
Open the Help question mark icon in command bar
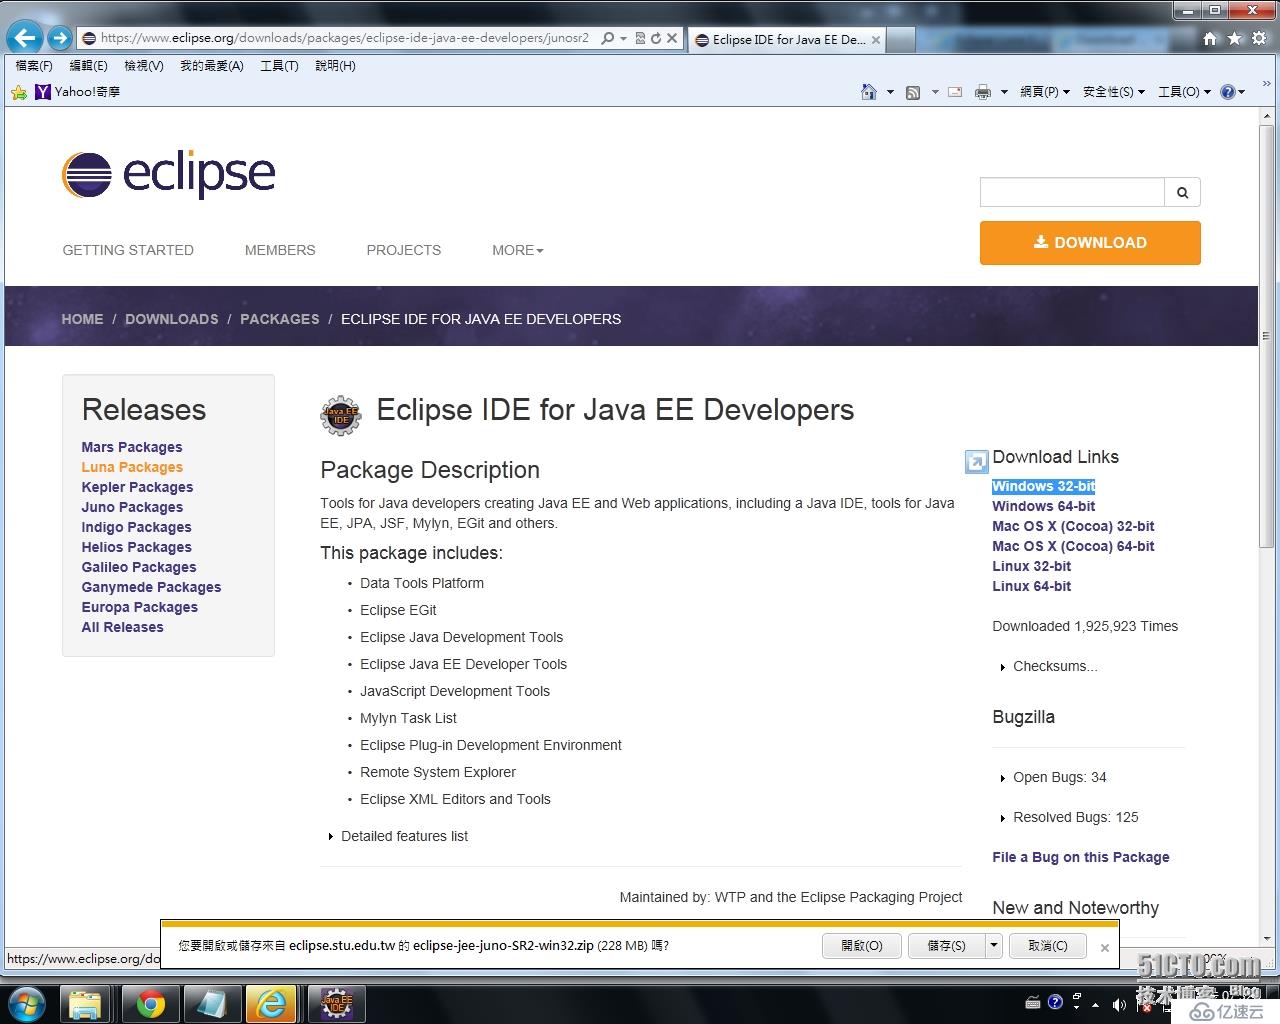pos(1228,92)
